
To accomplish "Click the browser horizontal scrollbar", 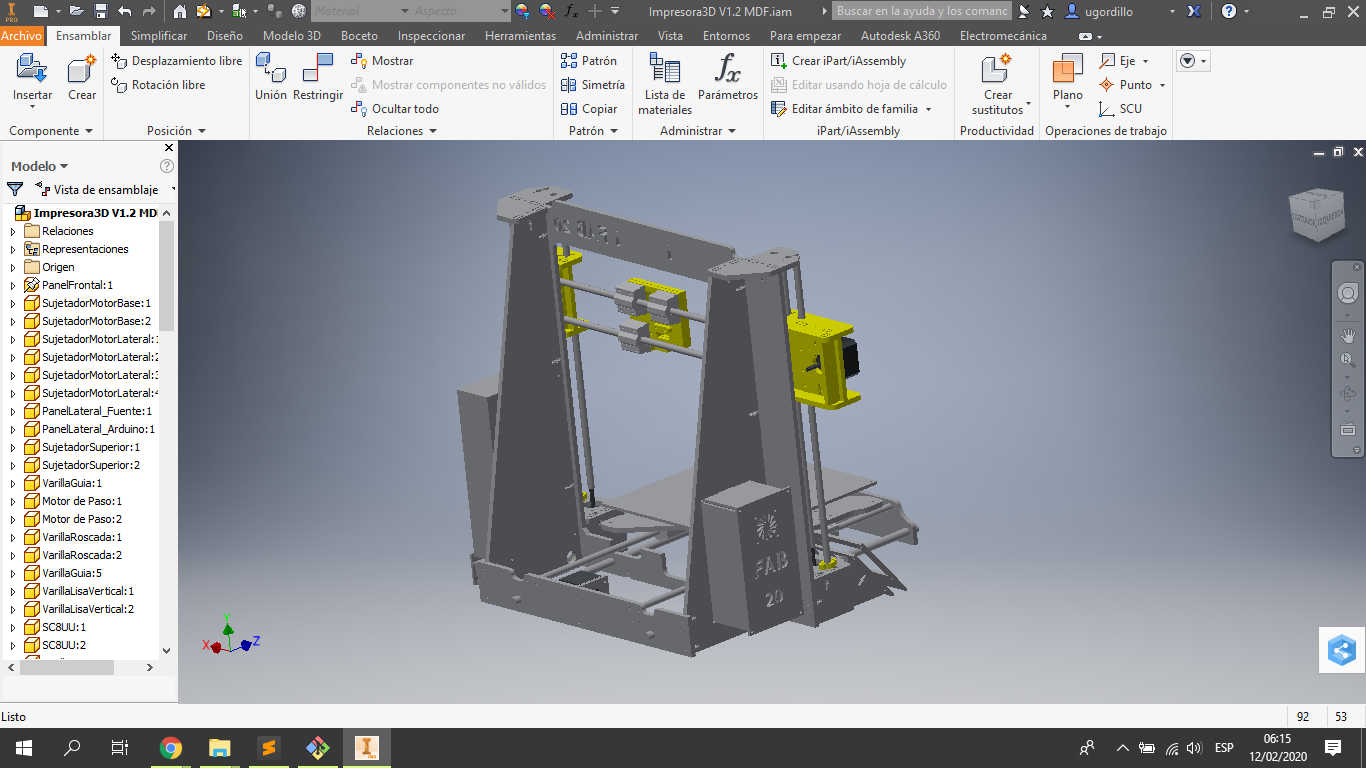I will tap(67, 667).
